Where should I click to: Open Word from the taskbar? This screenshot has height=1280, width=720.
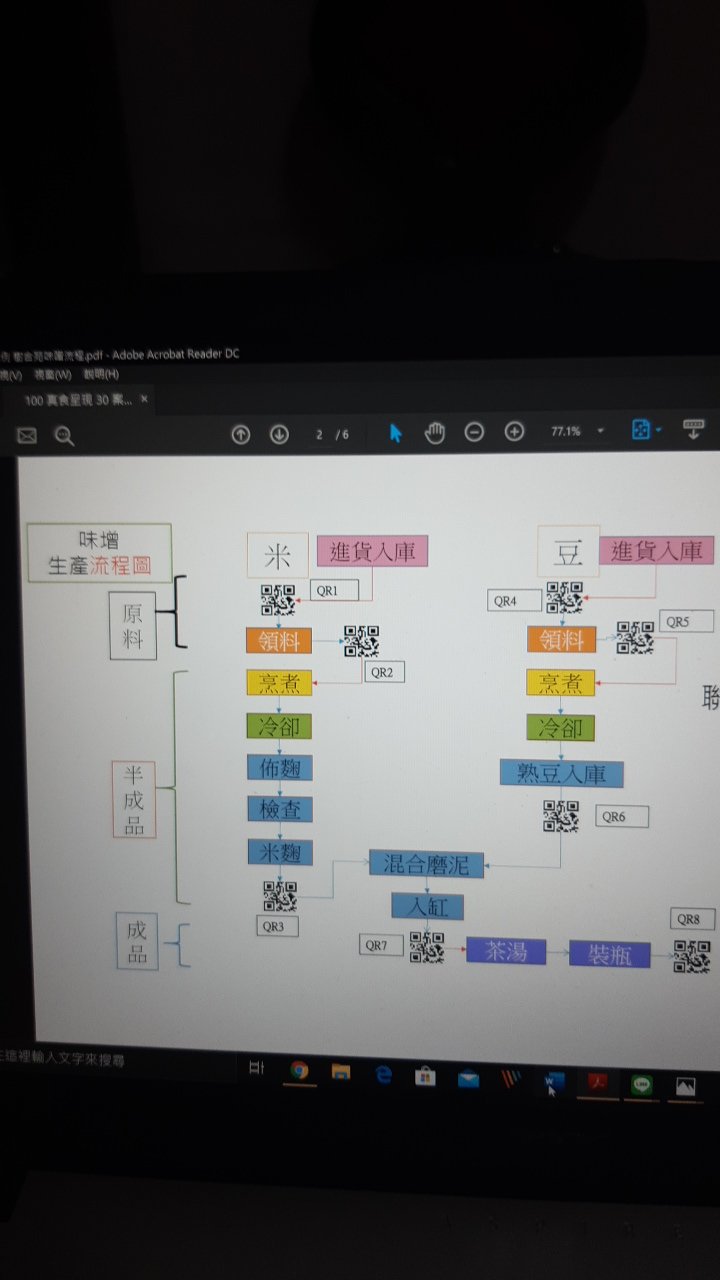(x=554, y=1082)
